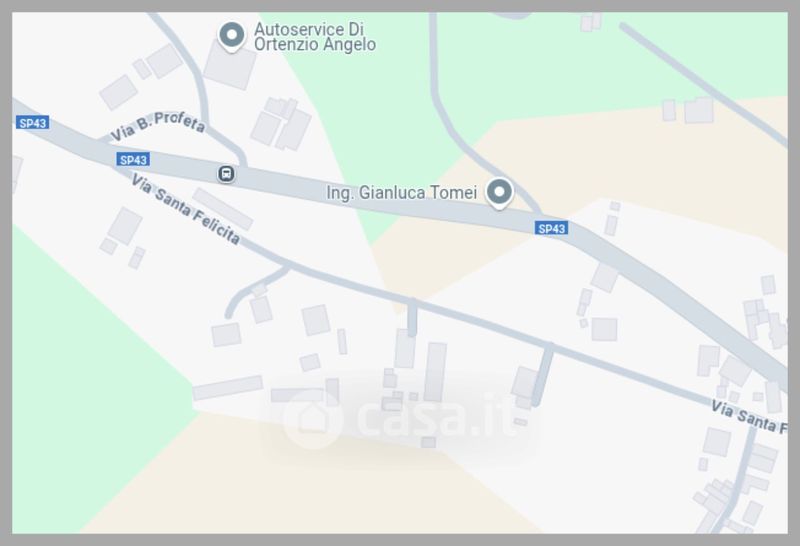800x546 pixels.
Task: Select the tall rectangular building above the casa.it watermark
Action: tap(435, 372)
